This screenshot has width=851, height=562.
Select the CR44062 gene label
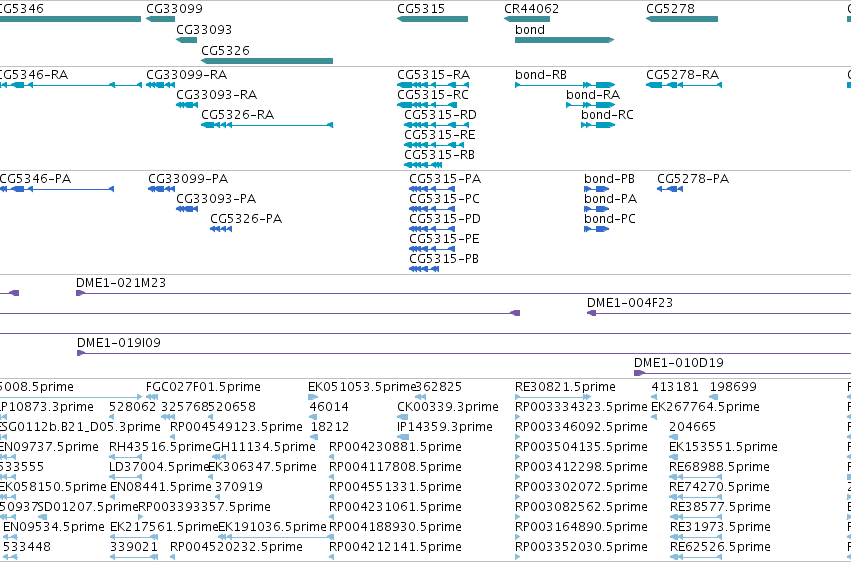click(x=531, y=9)
